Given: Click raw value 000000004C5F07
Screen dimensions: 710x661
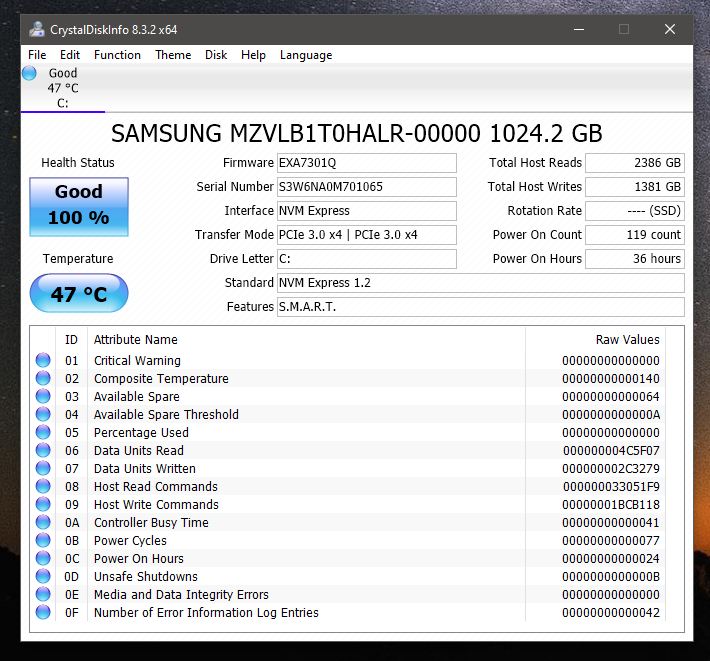Looking at the screenshot, I should pos(611,450).
